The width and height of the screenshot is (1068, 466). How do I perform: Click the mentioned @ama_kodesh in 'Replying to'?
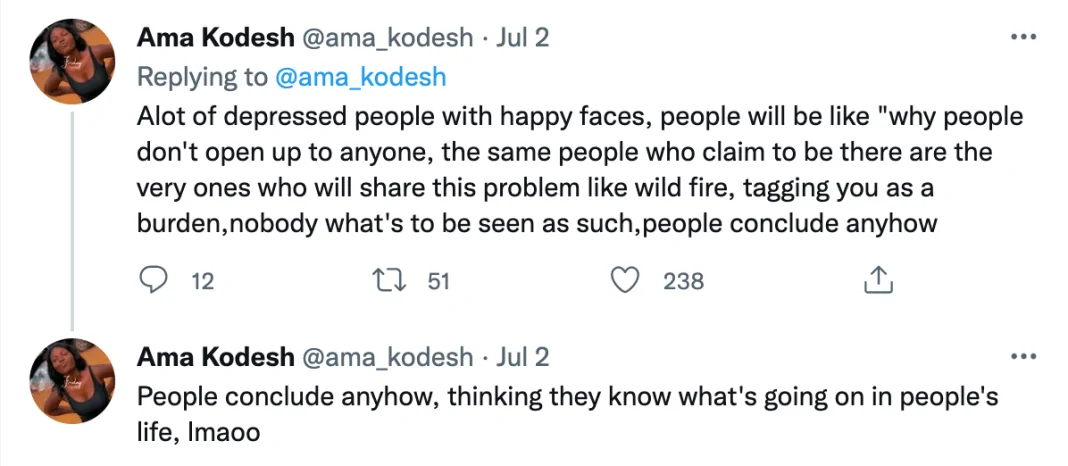(x=360, y=77)
